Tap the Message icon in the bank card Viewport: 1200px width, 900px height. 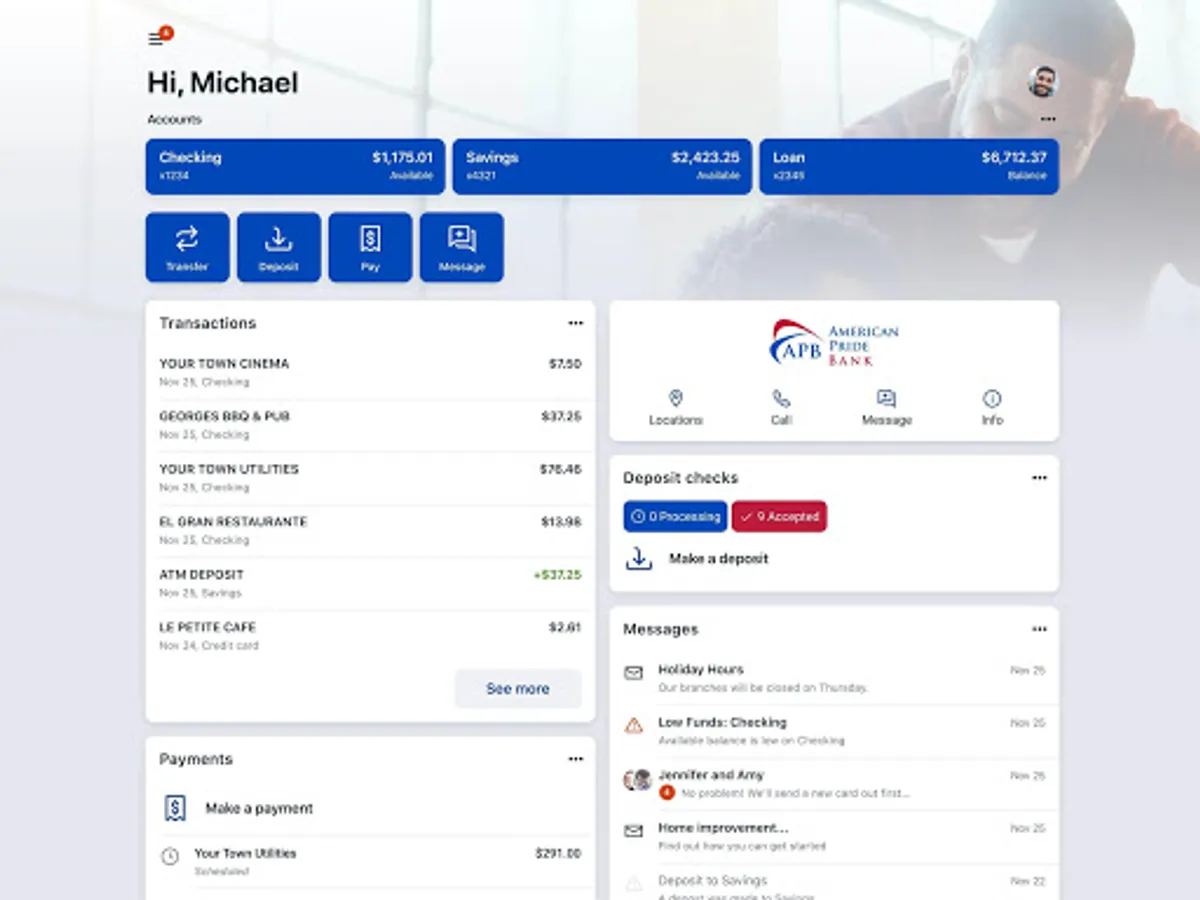pos(886,398)
